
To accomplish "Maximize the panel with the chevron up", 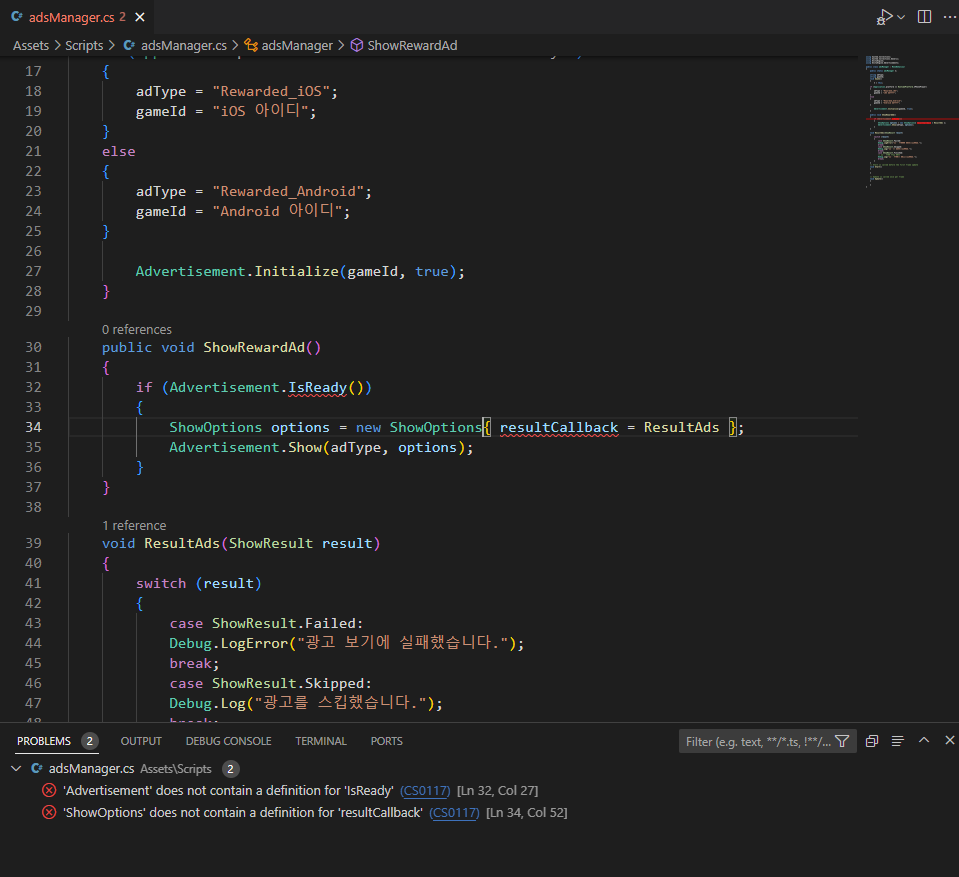I will (x=924, y=741).
